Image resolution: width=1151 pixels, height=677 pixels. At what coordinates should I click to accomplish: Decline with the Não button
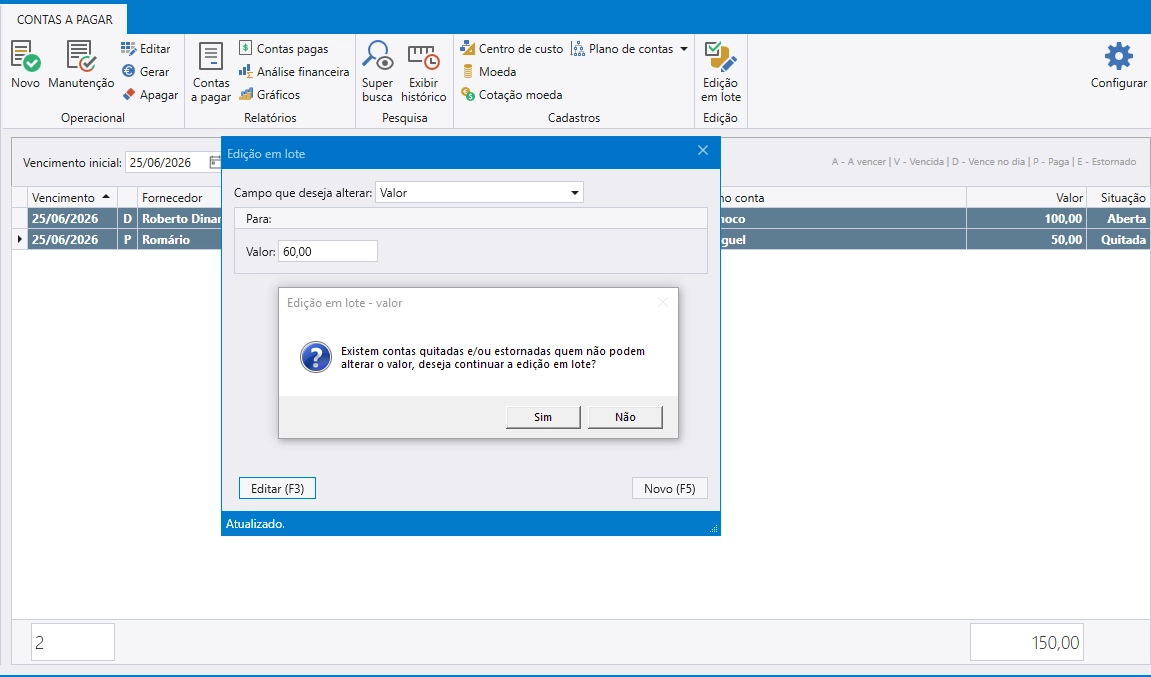[625, 416]
